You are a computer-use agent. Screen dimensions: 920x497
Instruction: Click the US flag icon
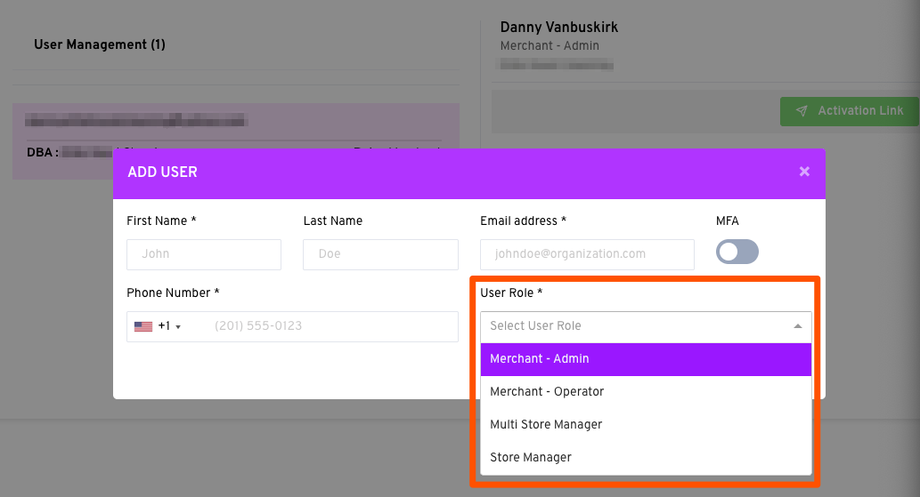pos(143,326)
